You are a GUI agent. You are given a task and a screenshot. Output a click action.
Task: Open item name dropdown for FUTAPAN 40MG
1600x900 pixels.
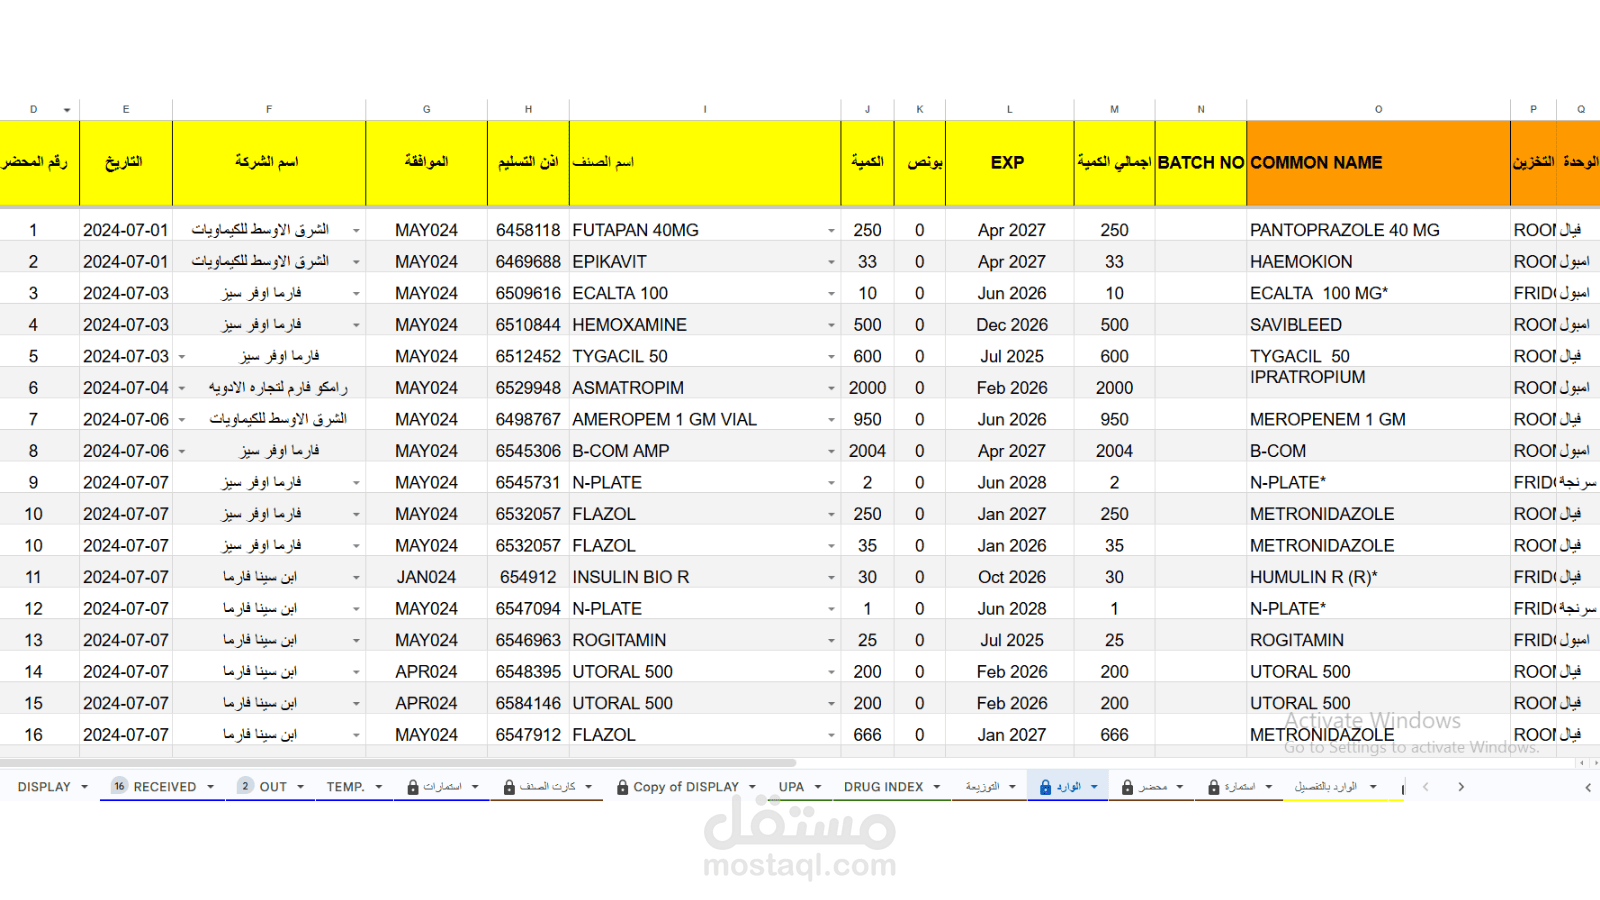[x=831, y=231]
